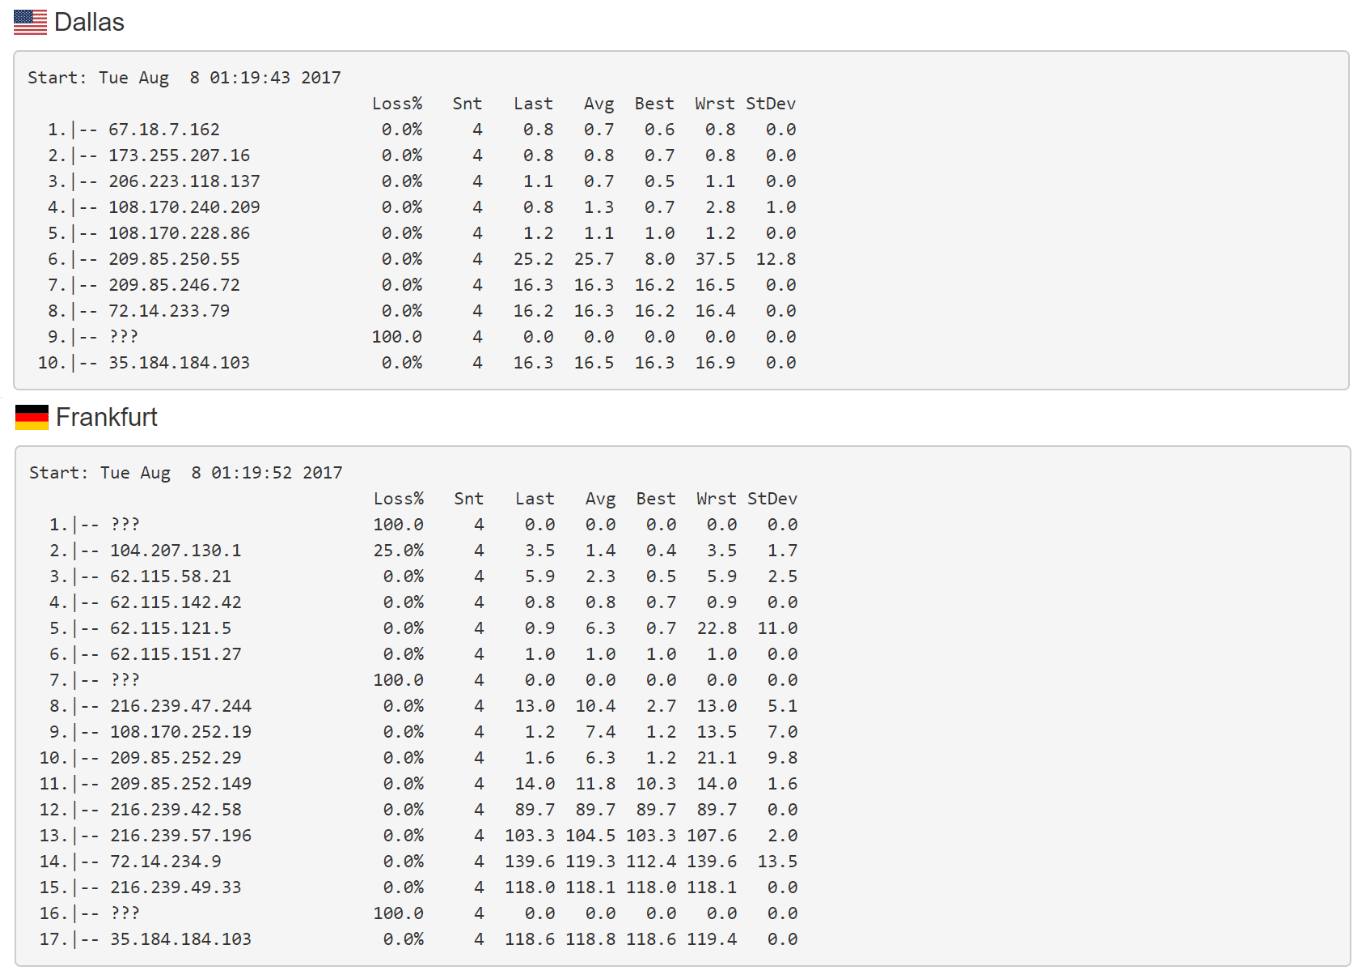Select IP 209.85.246.72 in Dallas trace

[174, 286]
